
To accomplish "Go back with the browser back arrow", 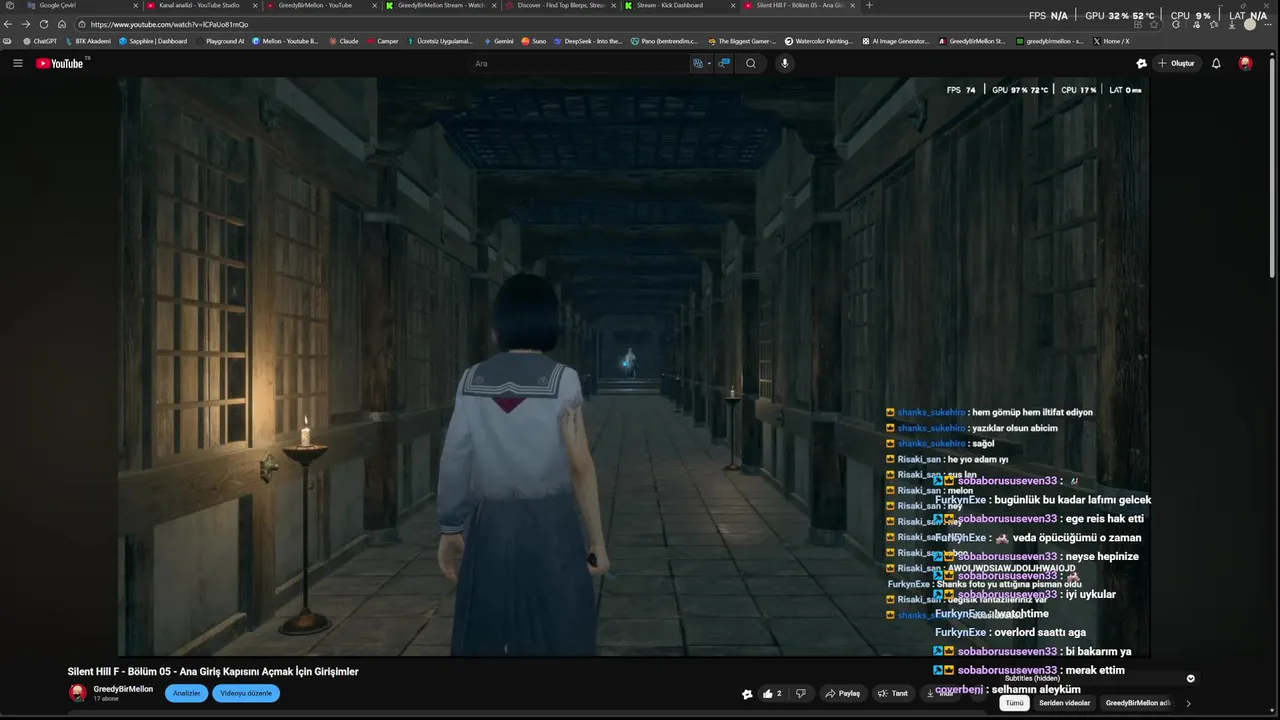I will [10, 24].
